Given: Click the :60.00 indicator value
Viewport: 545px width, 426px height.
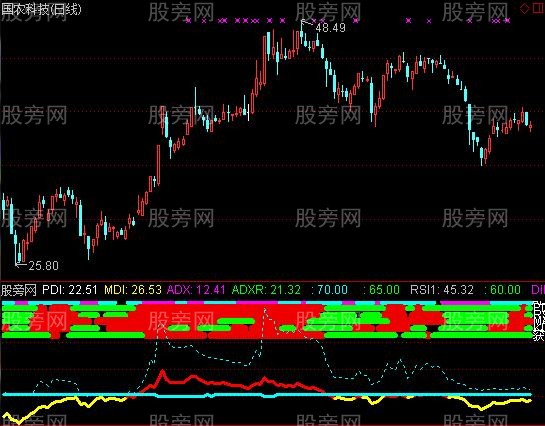Looking at the screenshot, I should click(502, 289).
